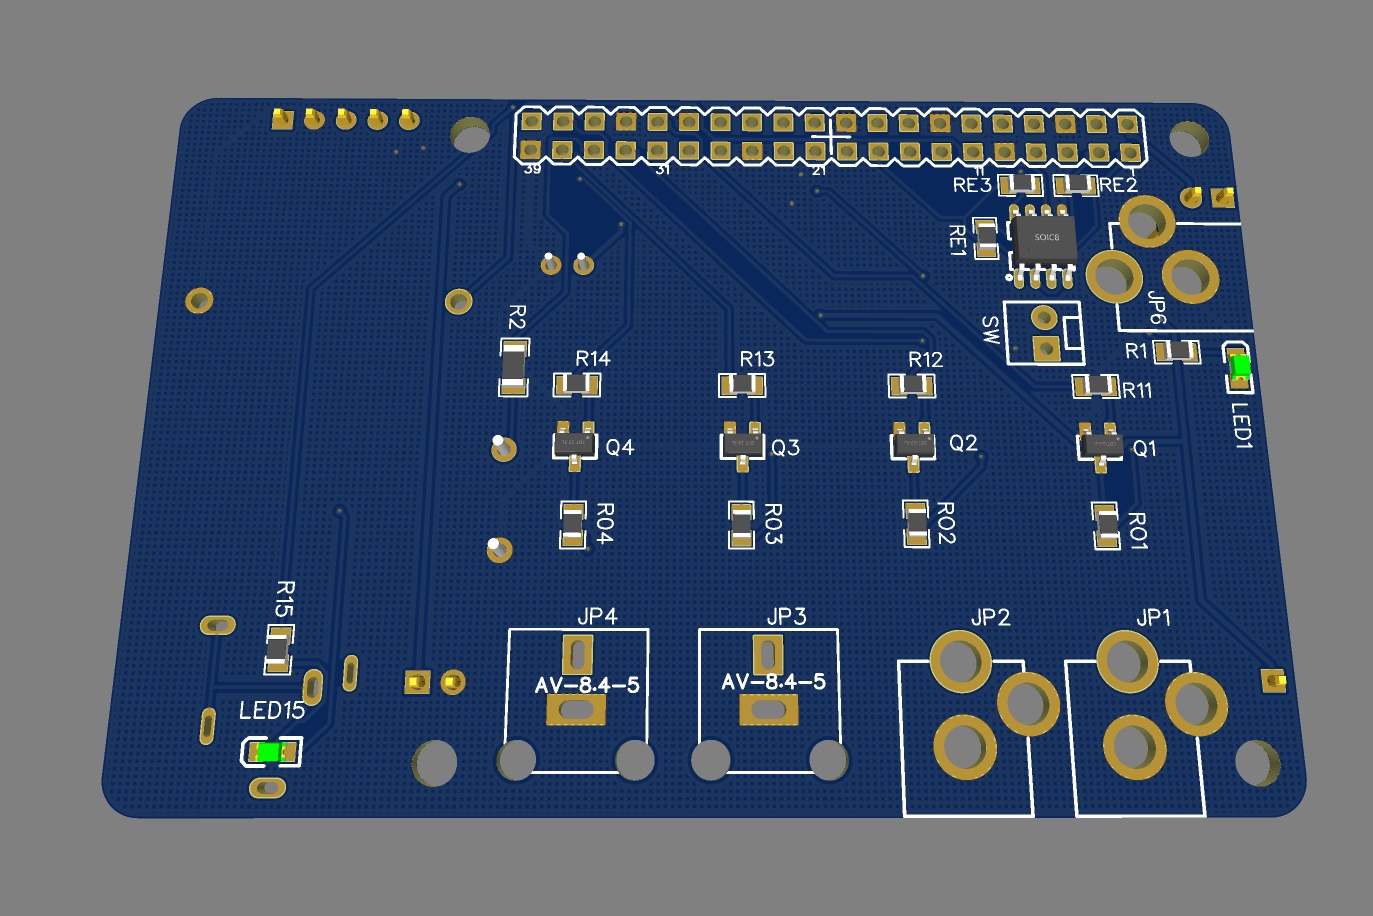Select the SW switch footprint
The height and width of the screenshot is (916, 1373).
coord(1044,333)
